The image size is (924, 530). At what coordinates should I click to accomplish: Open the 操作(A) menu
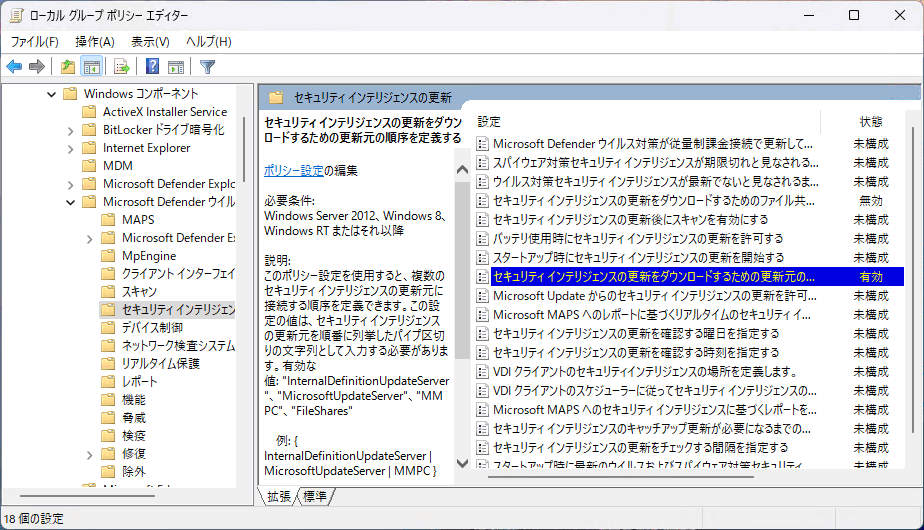[95, 41]
